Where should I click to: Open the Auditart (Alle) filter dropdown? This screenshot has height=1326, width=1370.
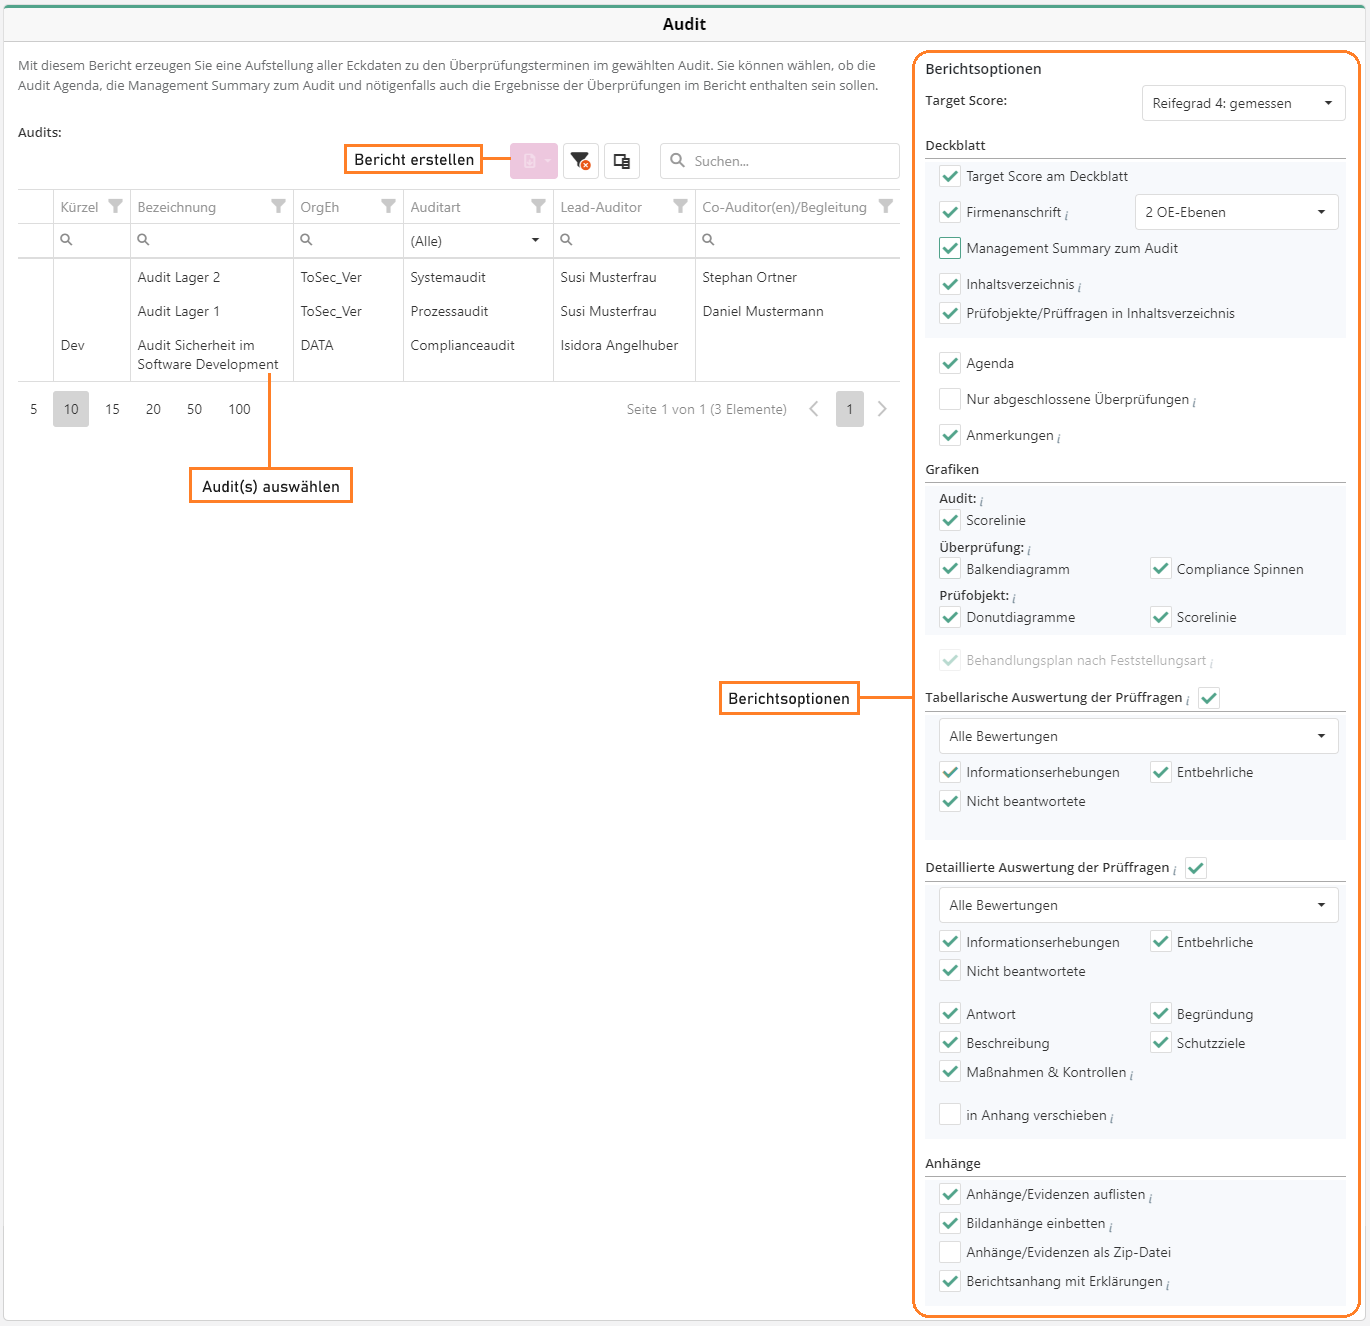(477, 241)
